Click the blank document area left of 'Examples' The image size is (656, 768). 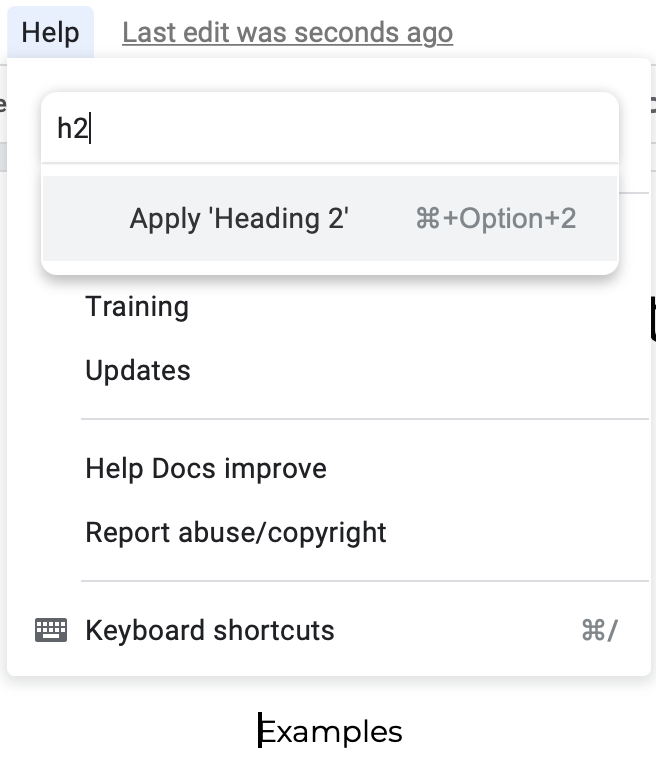[127, 732]
